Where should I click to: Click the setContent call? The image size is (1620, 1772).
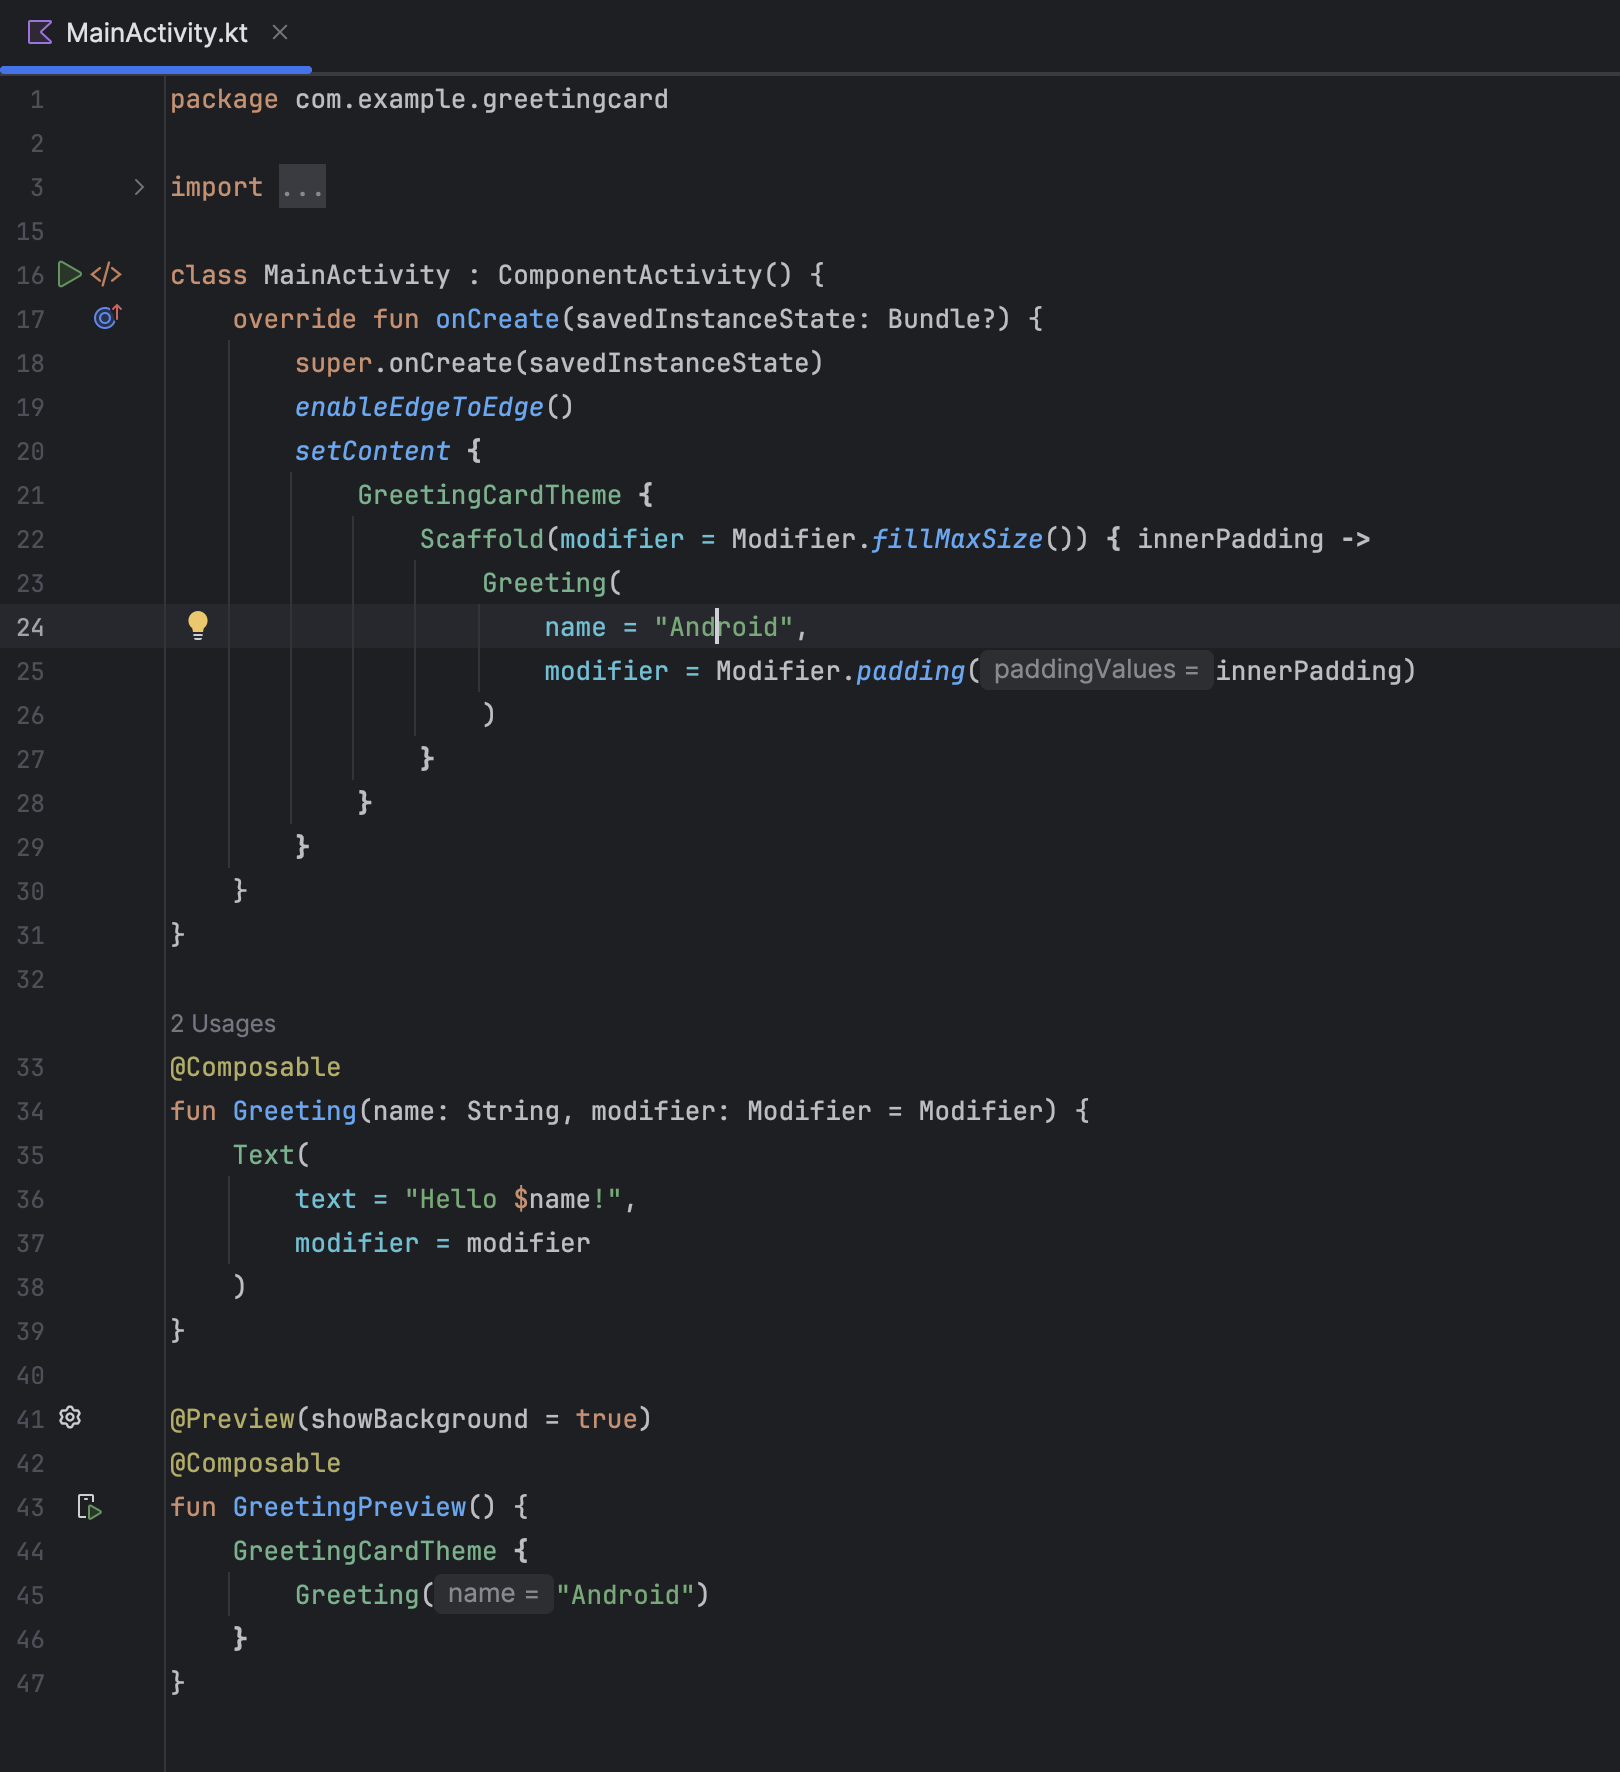(x=372, y=451)
